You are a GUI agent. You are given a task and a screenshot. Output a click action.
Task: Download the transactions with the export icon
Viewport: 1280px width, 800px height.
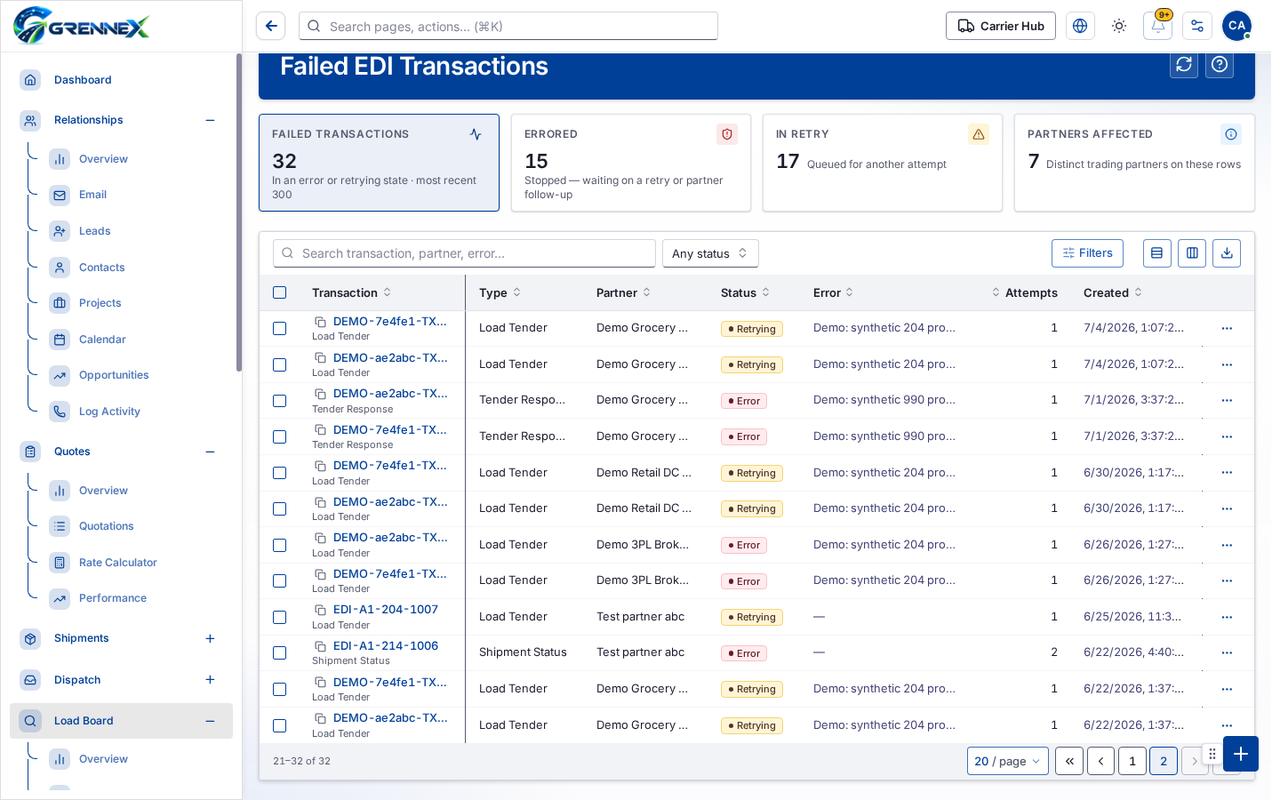click(1226, 253)
